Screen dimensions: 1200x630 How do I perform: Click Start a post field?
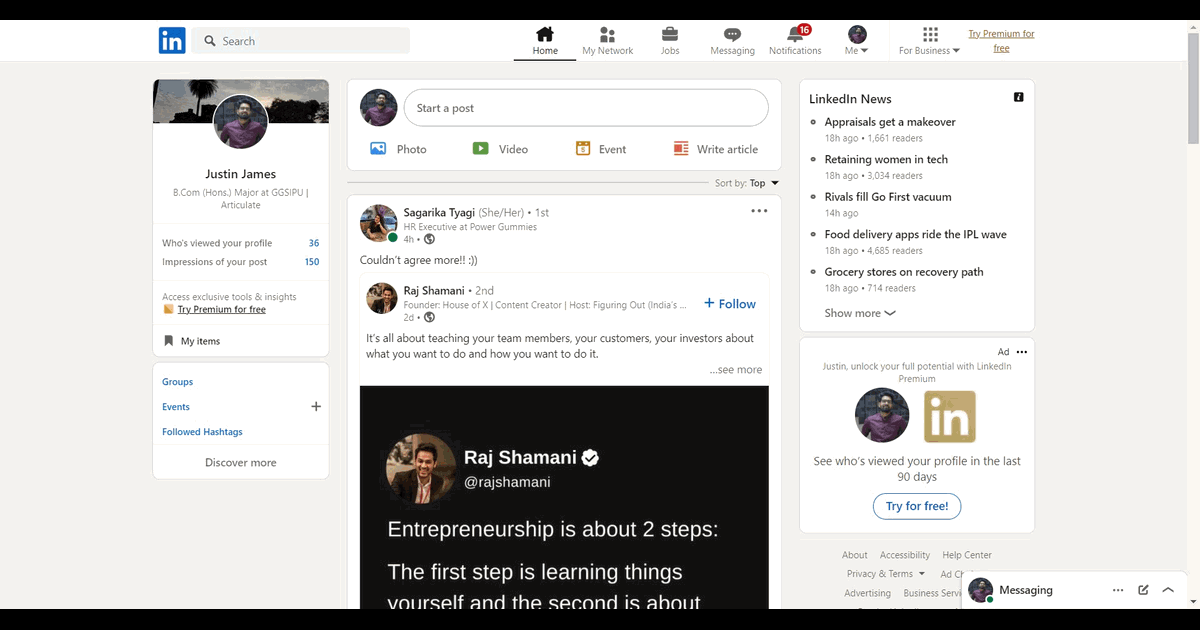click(586, 108)
